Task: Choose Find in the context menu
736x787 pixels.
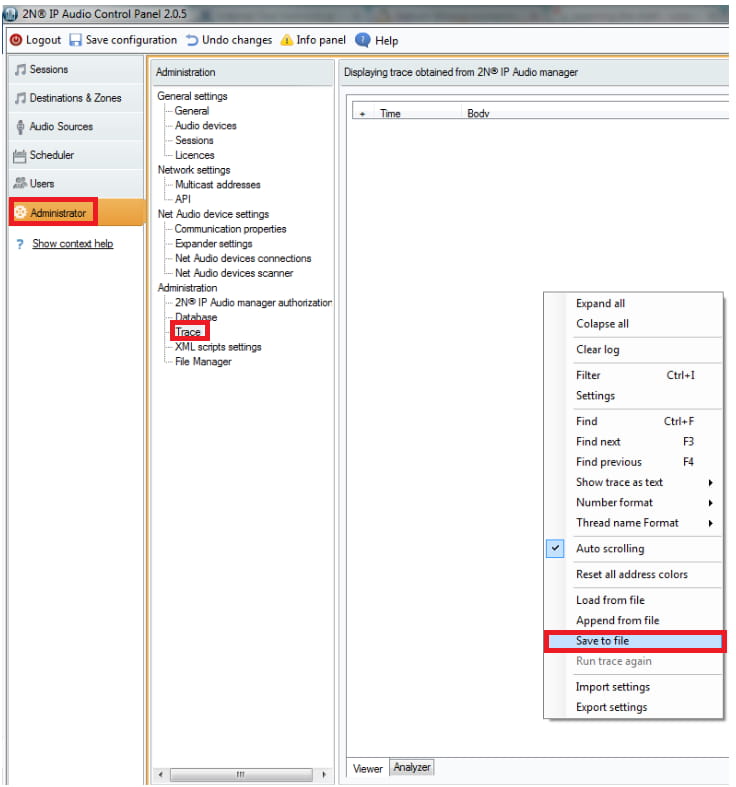Action: [x=586, y=421]
